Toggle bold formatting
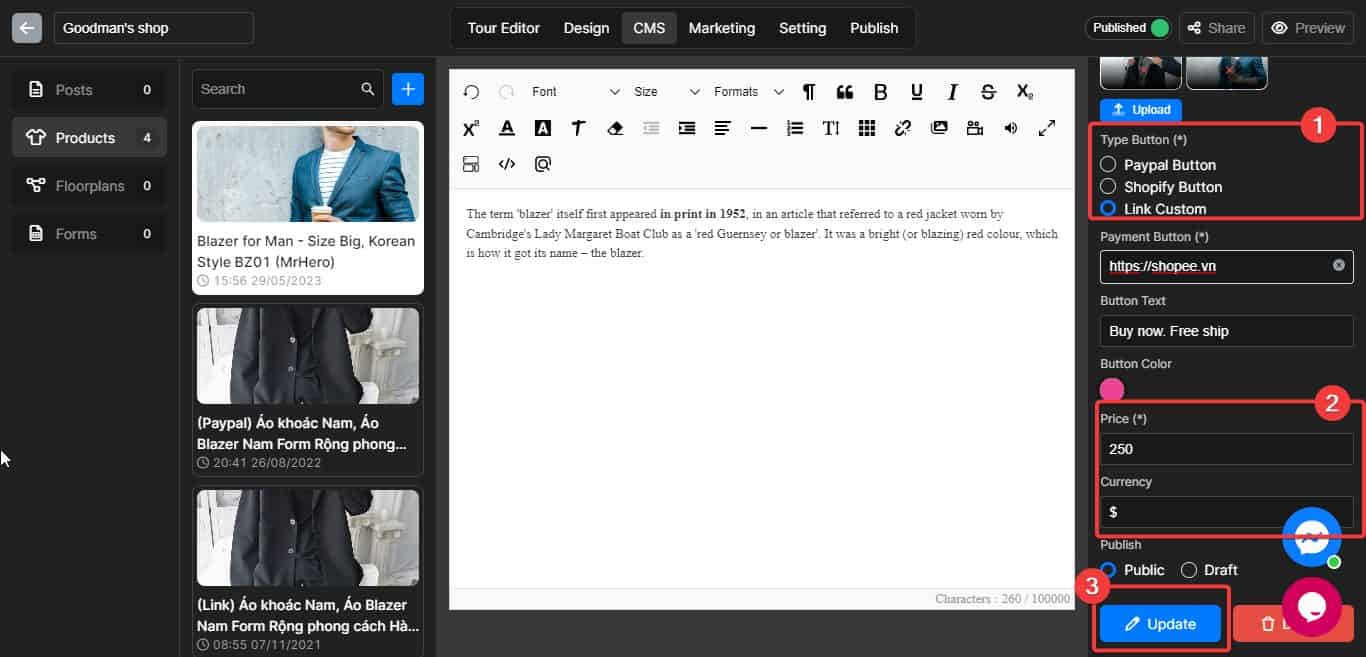This screenshot has height=657, width=1366. click(x=881, y=92)
